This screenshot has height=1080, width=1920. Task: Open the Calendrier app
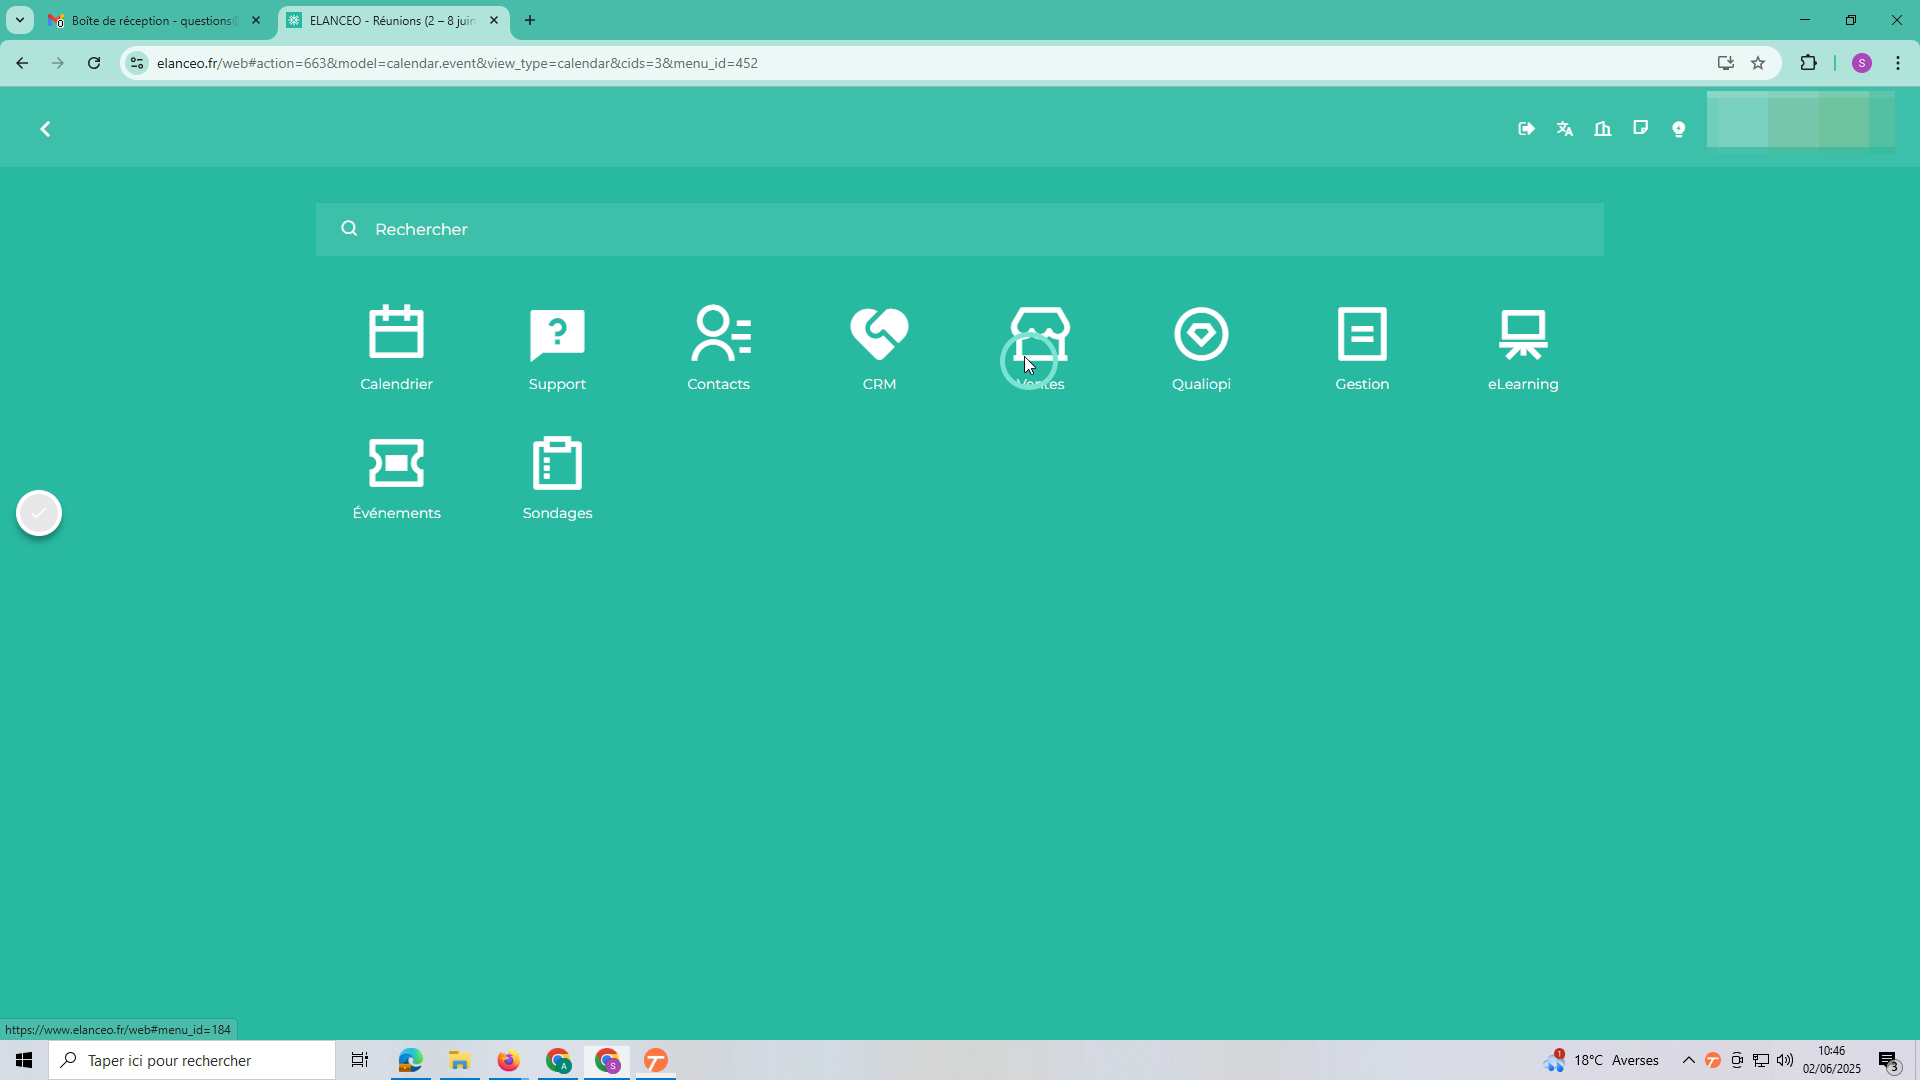coord(396,348)
